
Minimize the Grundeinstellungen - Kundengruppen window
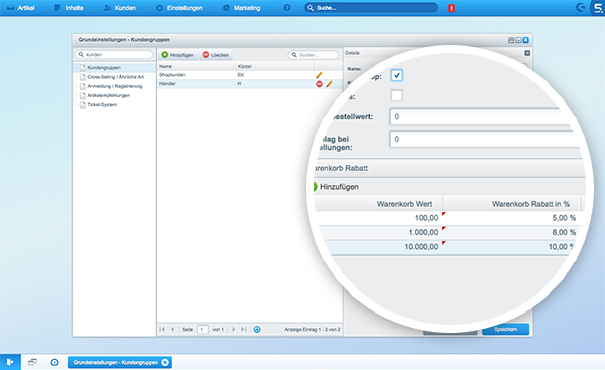point(511,40)
